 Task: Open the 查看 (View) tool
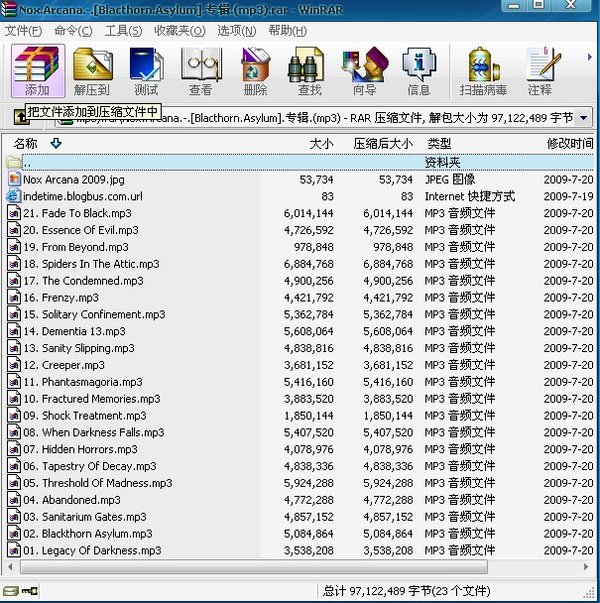click(x=201, y=71)
